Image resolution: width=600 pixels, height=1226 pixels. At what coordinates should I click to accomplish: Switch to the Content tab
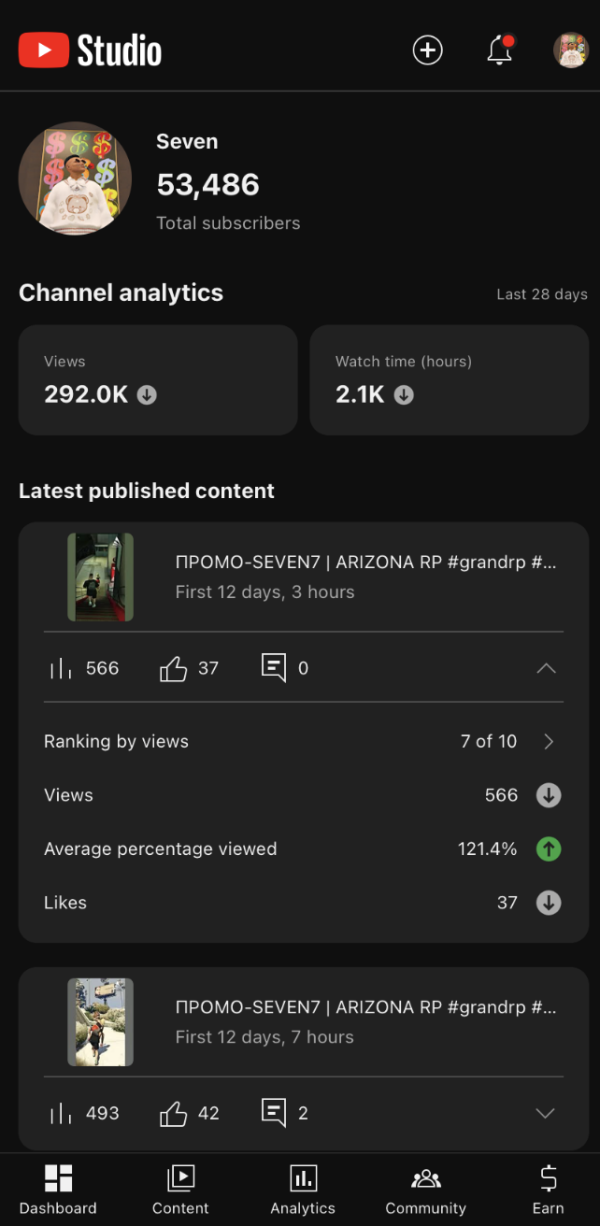pyautogui.click(x=181, y=1188)
